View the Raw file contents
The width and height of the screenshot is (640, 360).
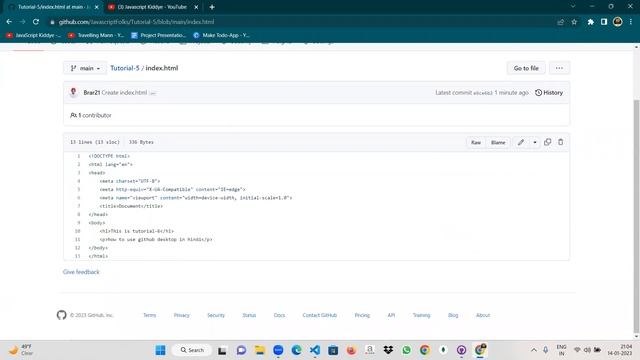(x=476, y=142)
